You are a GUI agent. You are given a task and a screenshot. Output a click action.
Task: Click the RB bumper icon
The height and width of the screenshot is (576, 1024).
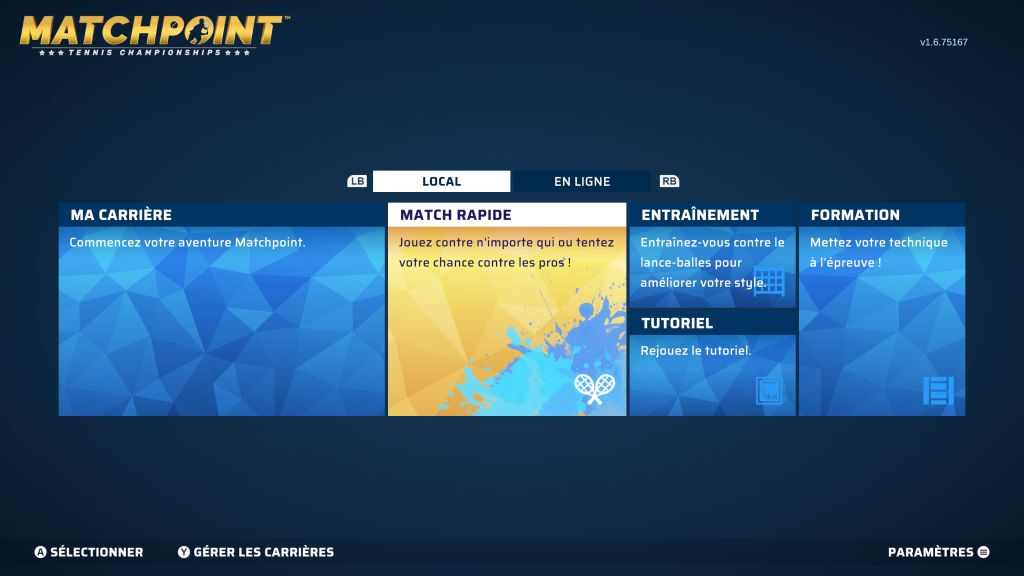(669, 181)
